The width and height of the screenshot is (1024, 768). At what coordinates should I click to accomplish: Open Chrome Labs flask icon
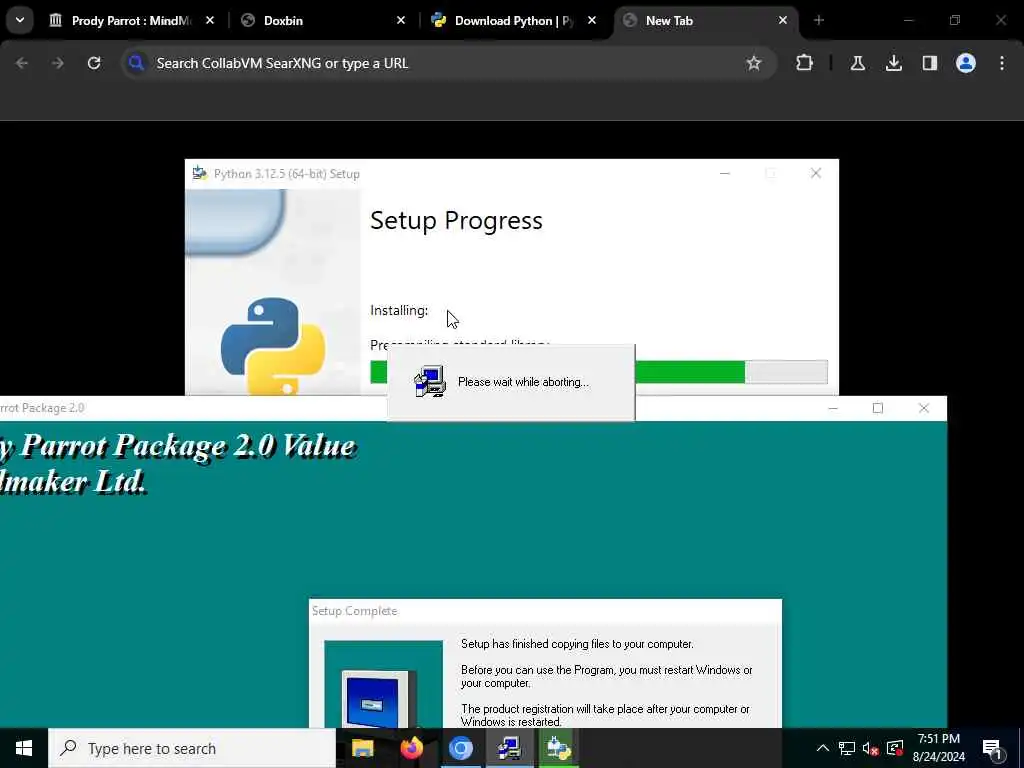click(857, 63)
